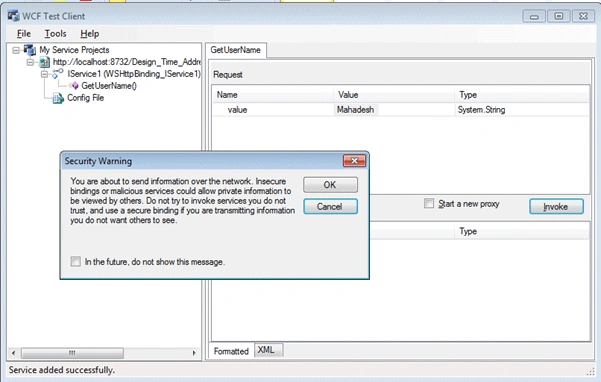The image size is (601, 382).
Task: Click the Response Type column header
Action: 522,231
